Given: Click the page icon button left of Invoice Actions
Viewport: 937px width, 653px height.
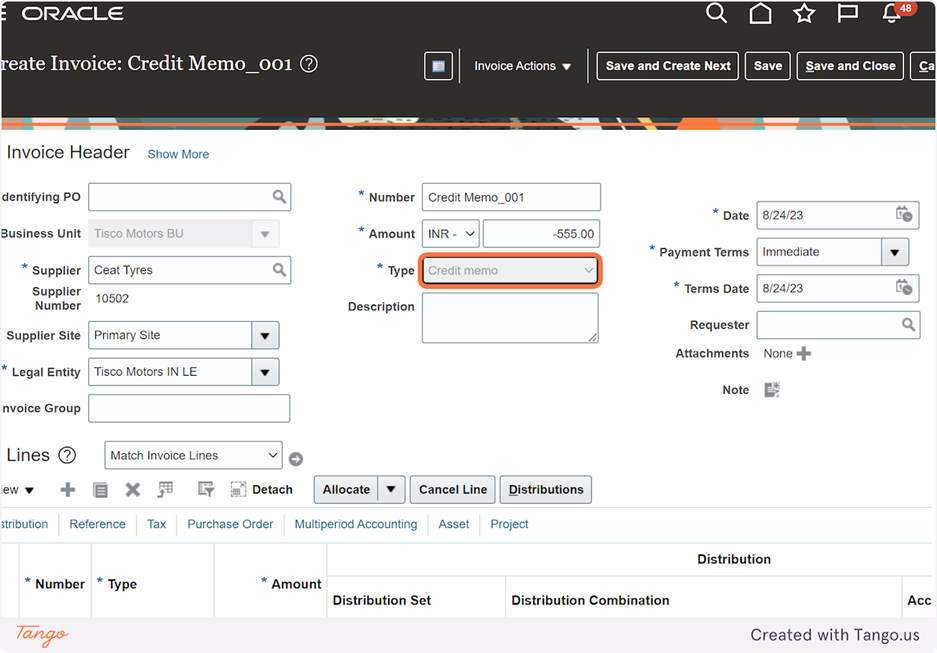Looking at the screenshot, I should pyautogui.click(x=438, y=66).
